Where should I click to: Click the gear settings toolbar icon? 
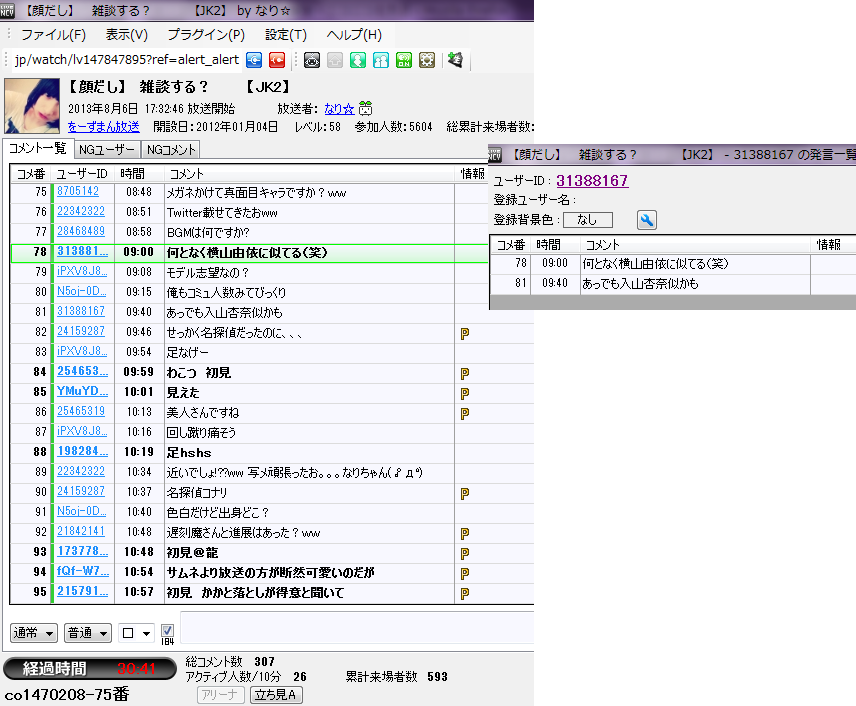click(427, 60)
